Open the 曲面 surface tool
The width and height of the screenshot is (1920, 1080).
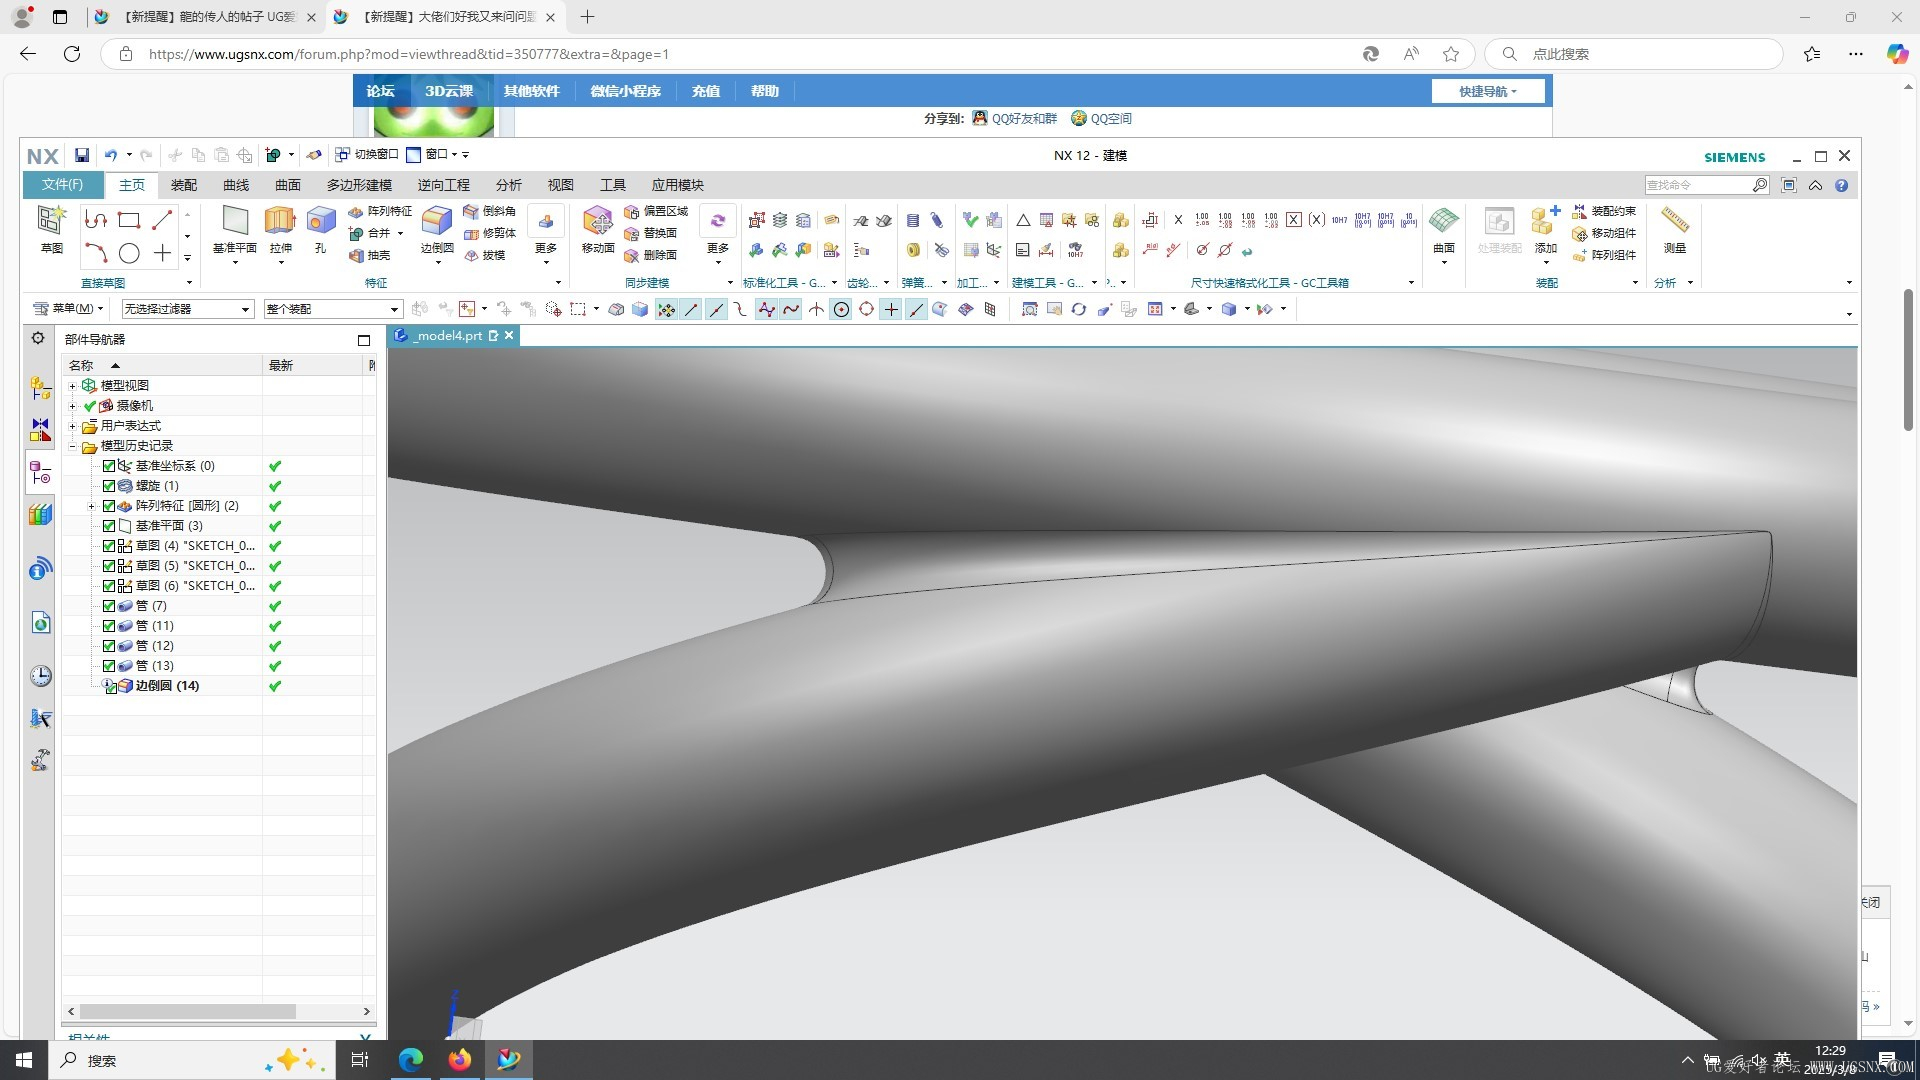tap(1444, 229)
